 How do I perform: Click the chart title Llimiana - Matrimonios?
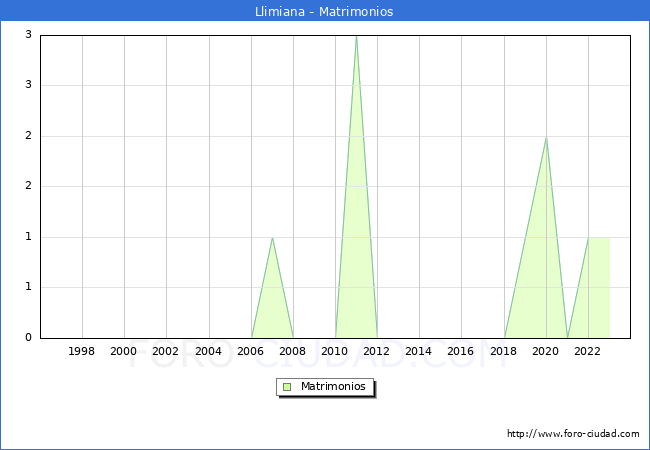coord(324,11)
